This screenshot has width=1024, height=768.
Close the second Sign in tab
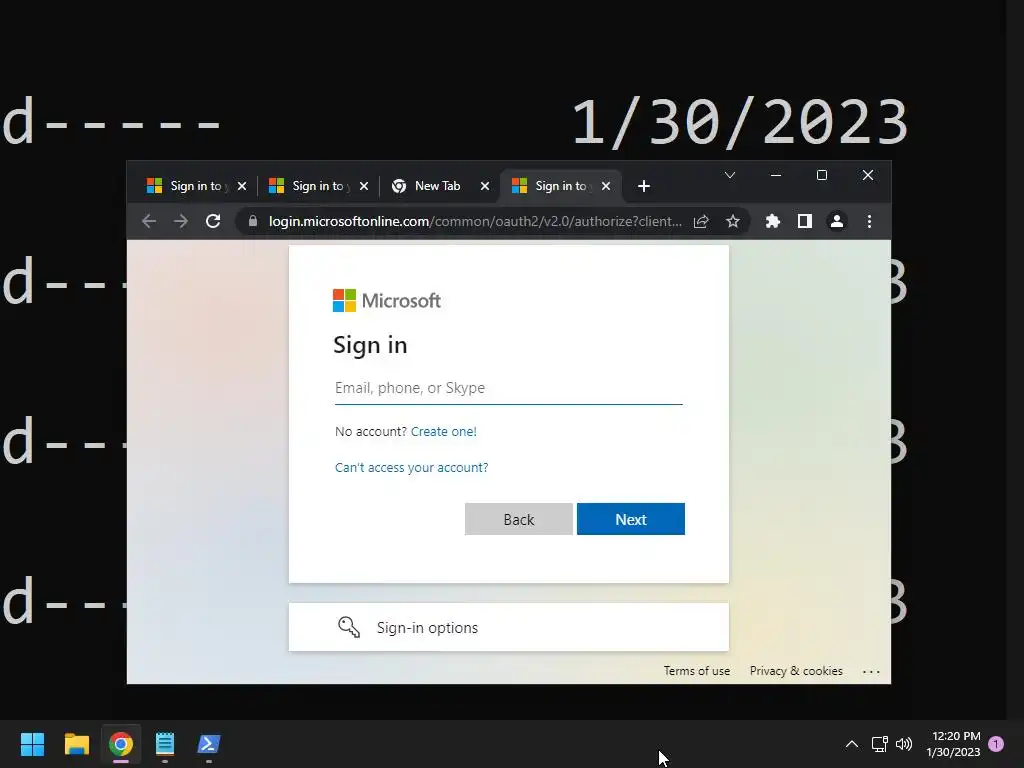[364, 186]
